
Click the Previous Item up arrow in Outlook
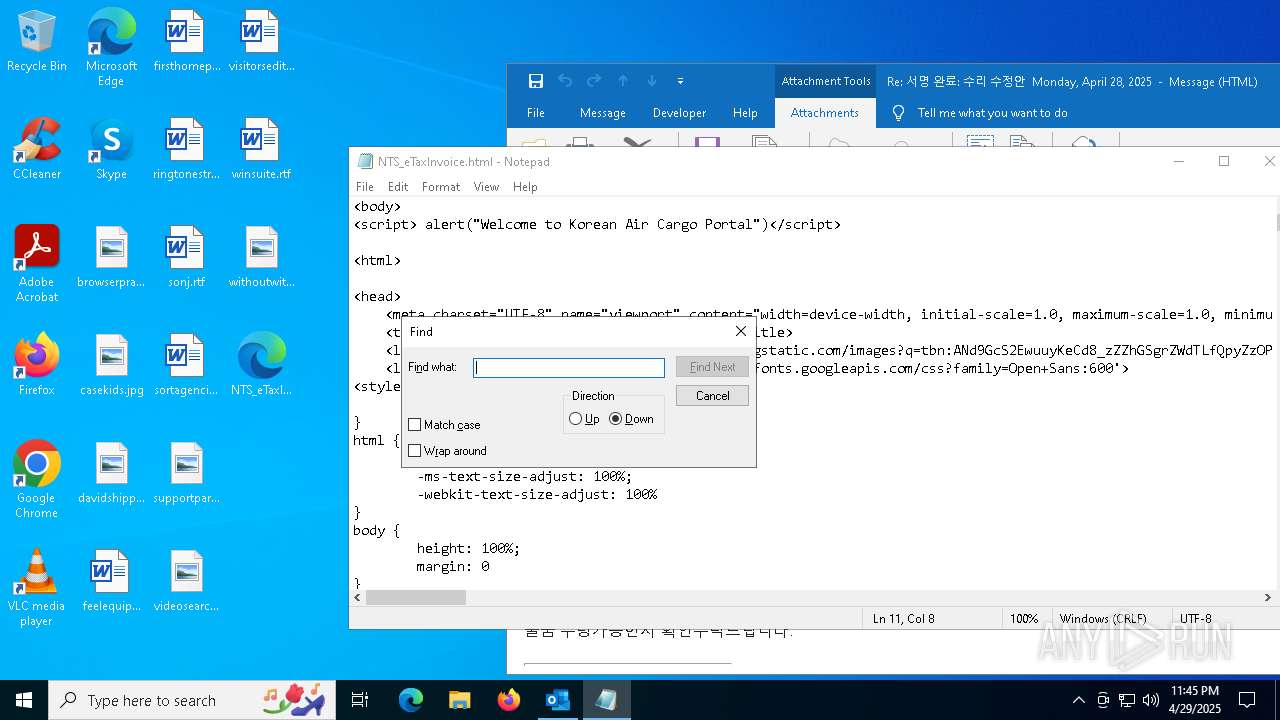click(x=623, y=81)
